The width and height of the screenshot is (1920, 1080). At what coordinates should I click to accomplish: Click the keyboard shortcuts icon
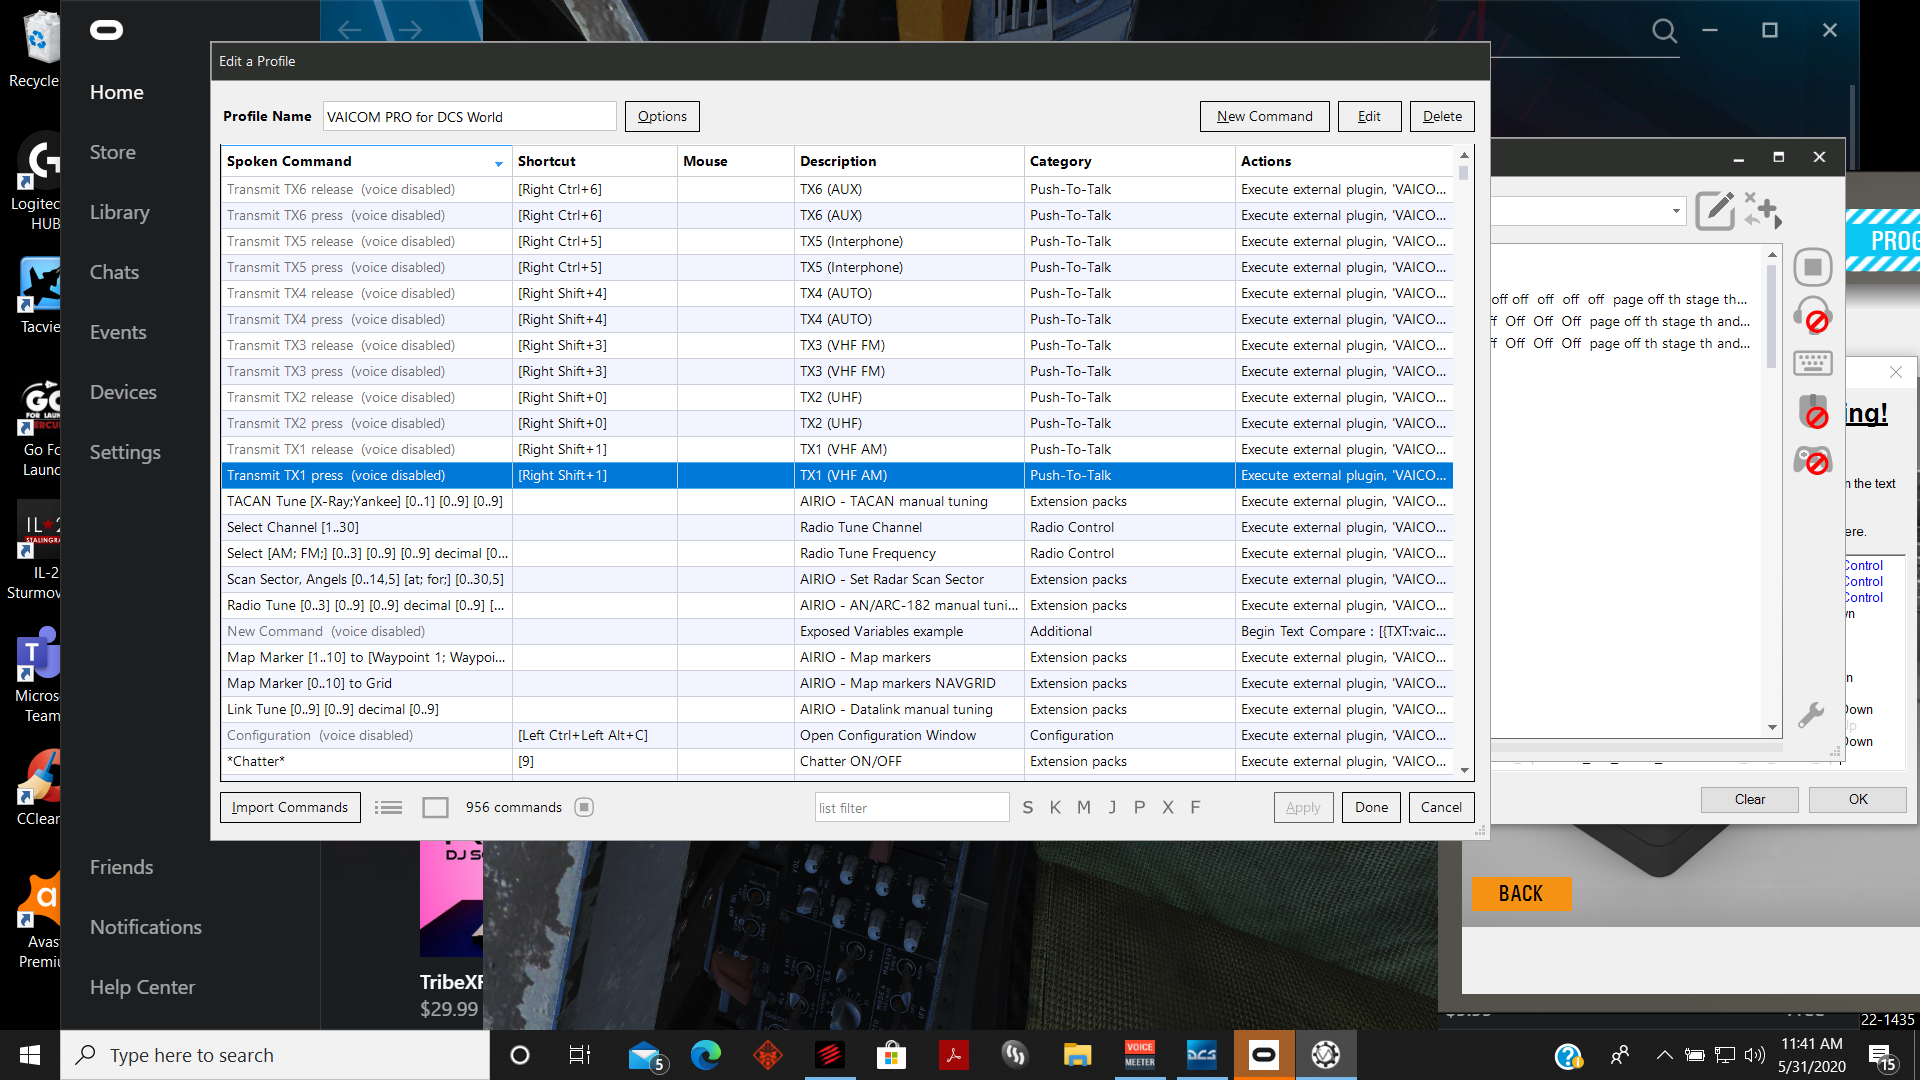1812,363
